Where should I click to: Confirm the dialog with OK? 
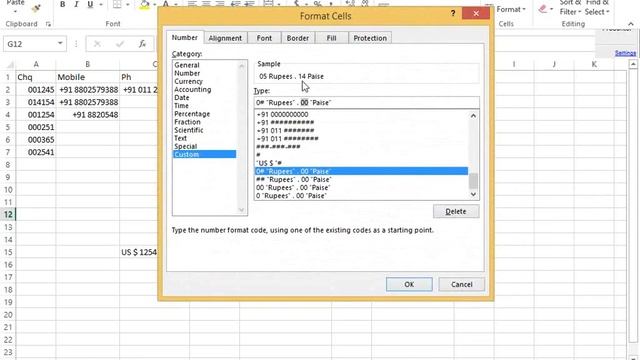[409, 284]
